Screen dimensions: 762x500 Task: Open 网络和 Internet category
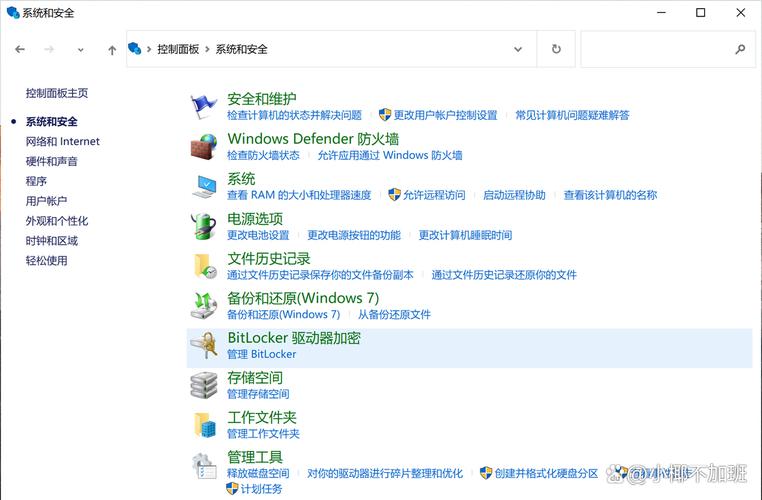(x=63, y=141)
